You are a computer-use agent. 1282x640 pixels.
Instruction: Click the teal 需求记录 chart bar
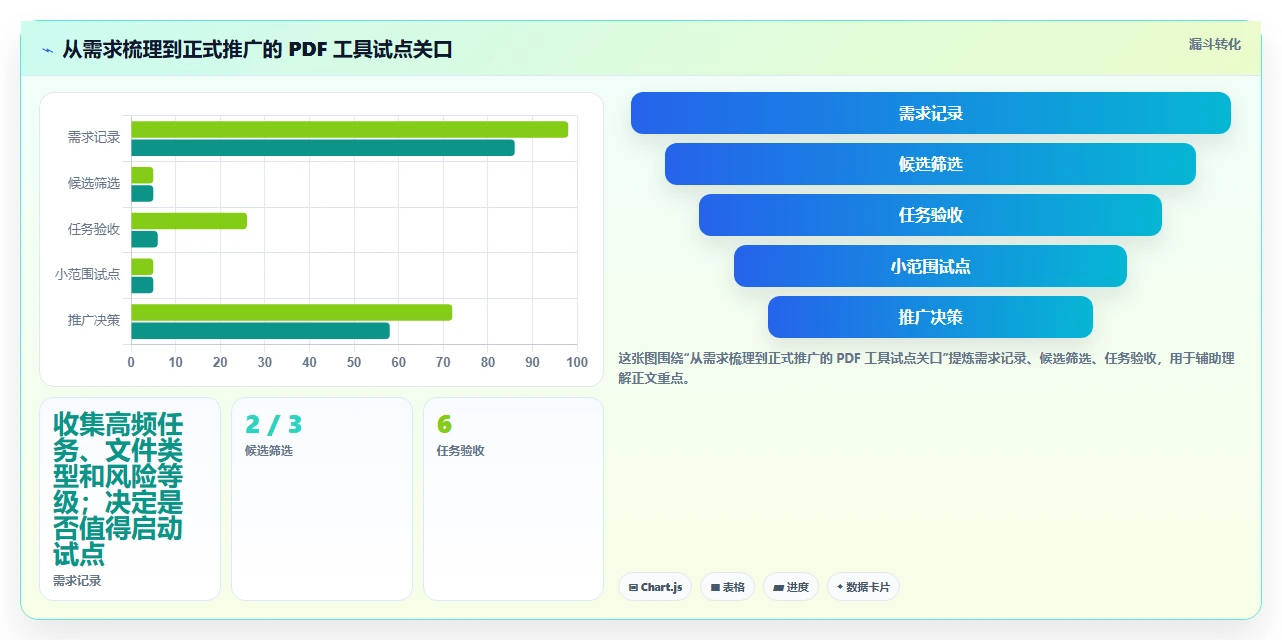tap(323, 148)
